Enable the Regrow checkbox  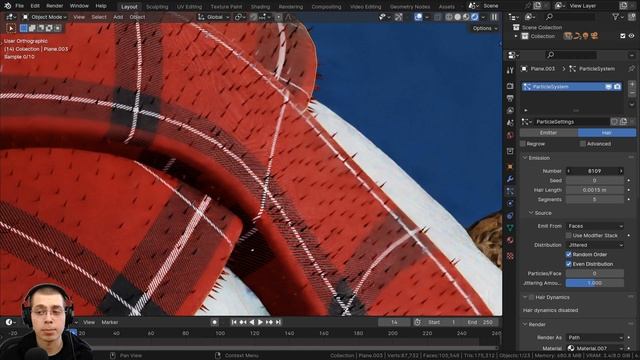pos(523,144)
